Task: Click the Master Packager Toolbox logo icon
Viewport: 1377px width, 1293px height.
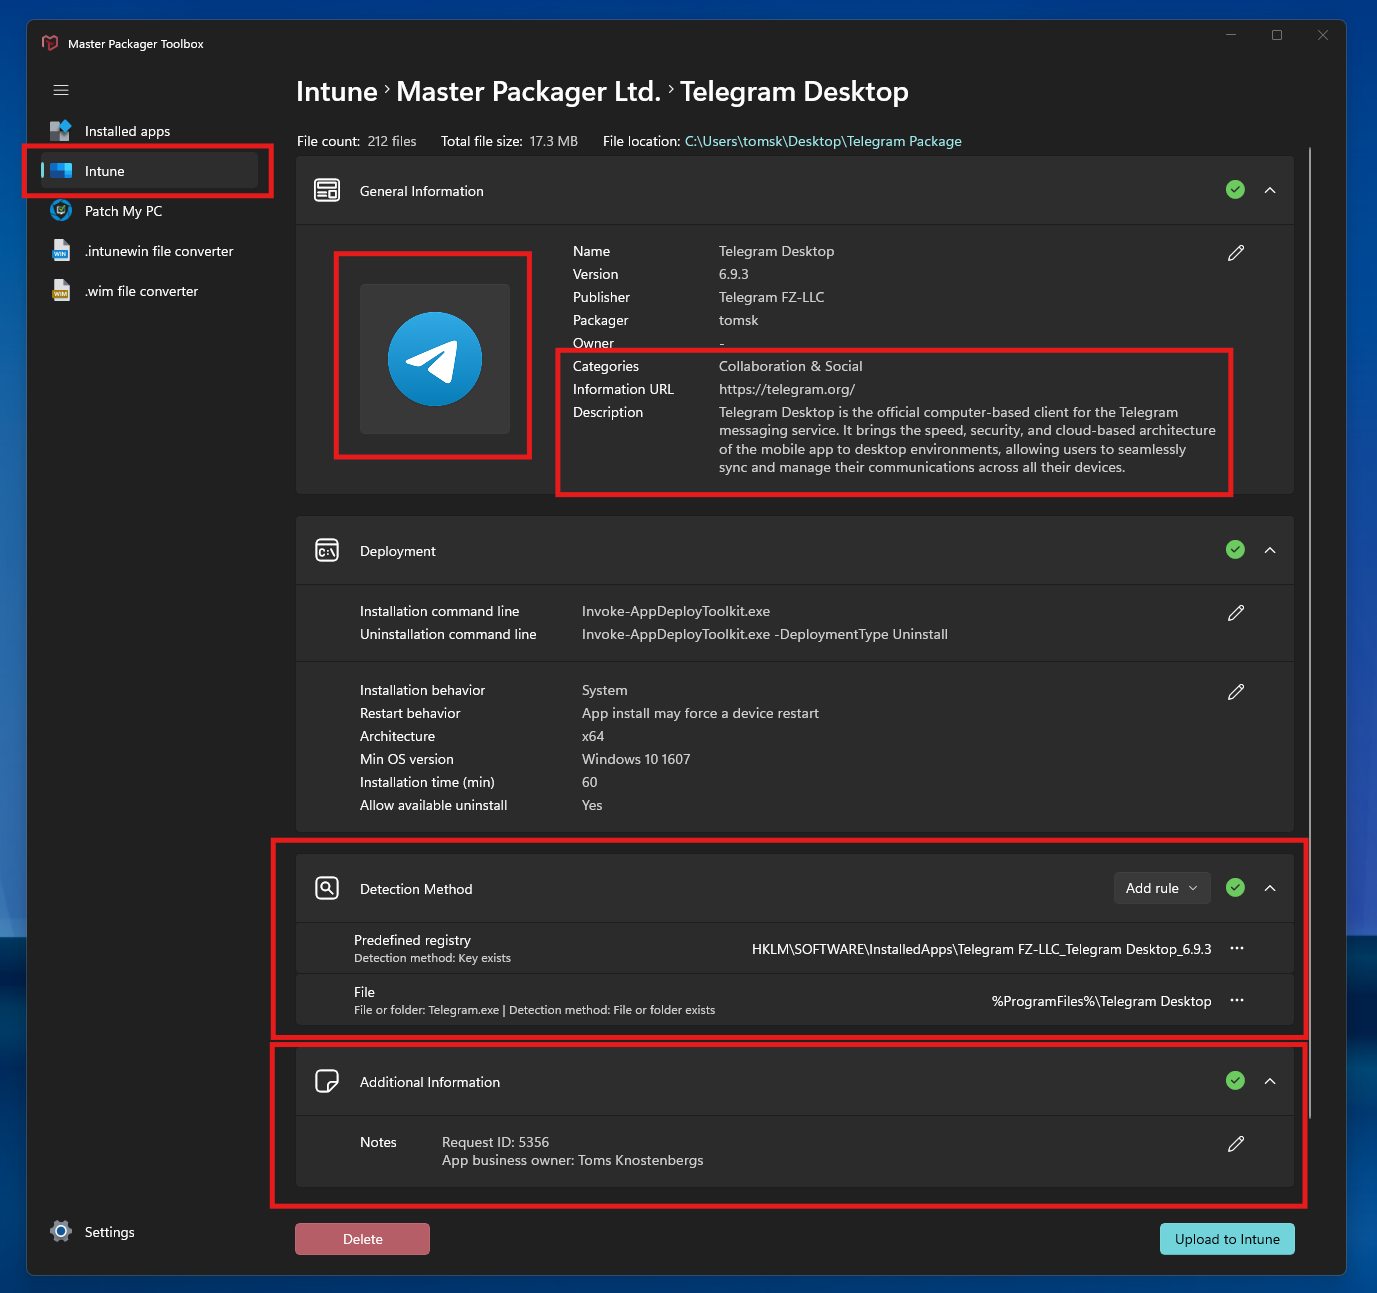Action: (50, 43)
